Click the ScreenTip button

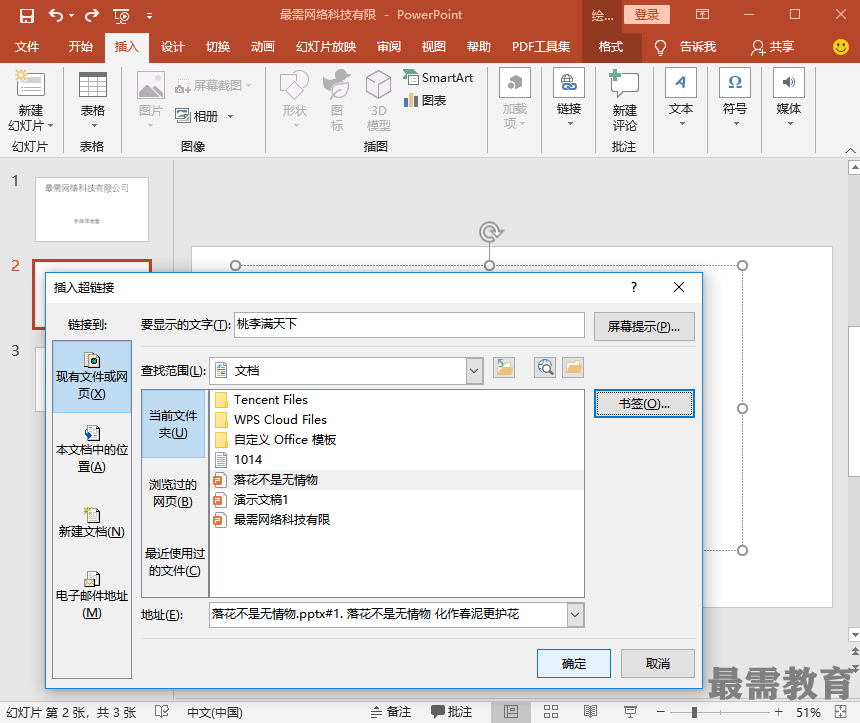coord(644,327)
